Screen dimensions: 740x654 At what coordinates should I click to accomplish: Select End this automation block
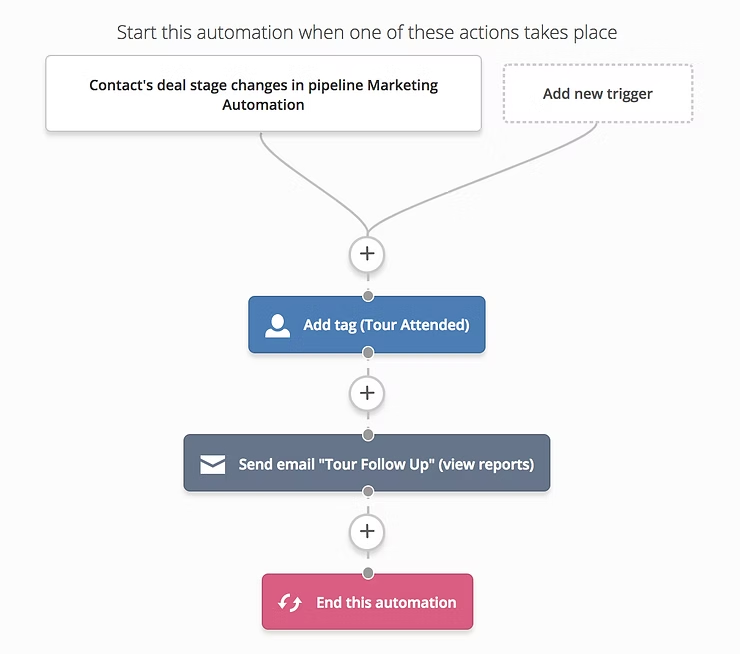pyautogui.click(x=367, y=602)
